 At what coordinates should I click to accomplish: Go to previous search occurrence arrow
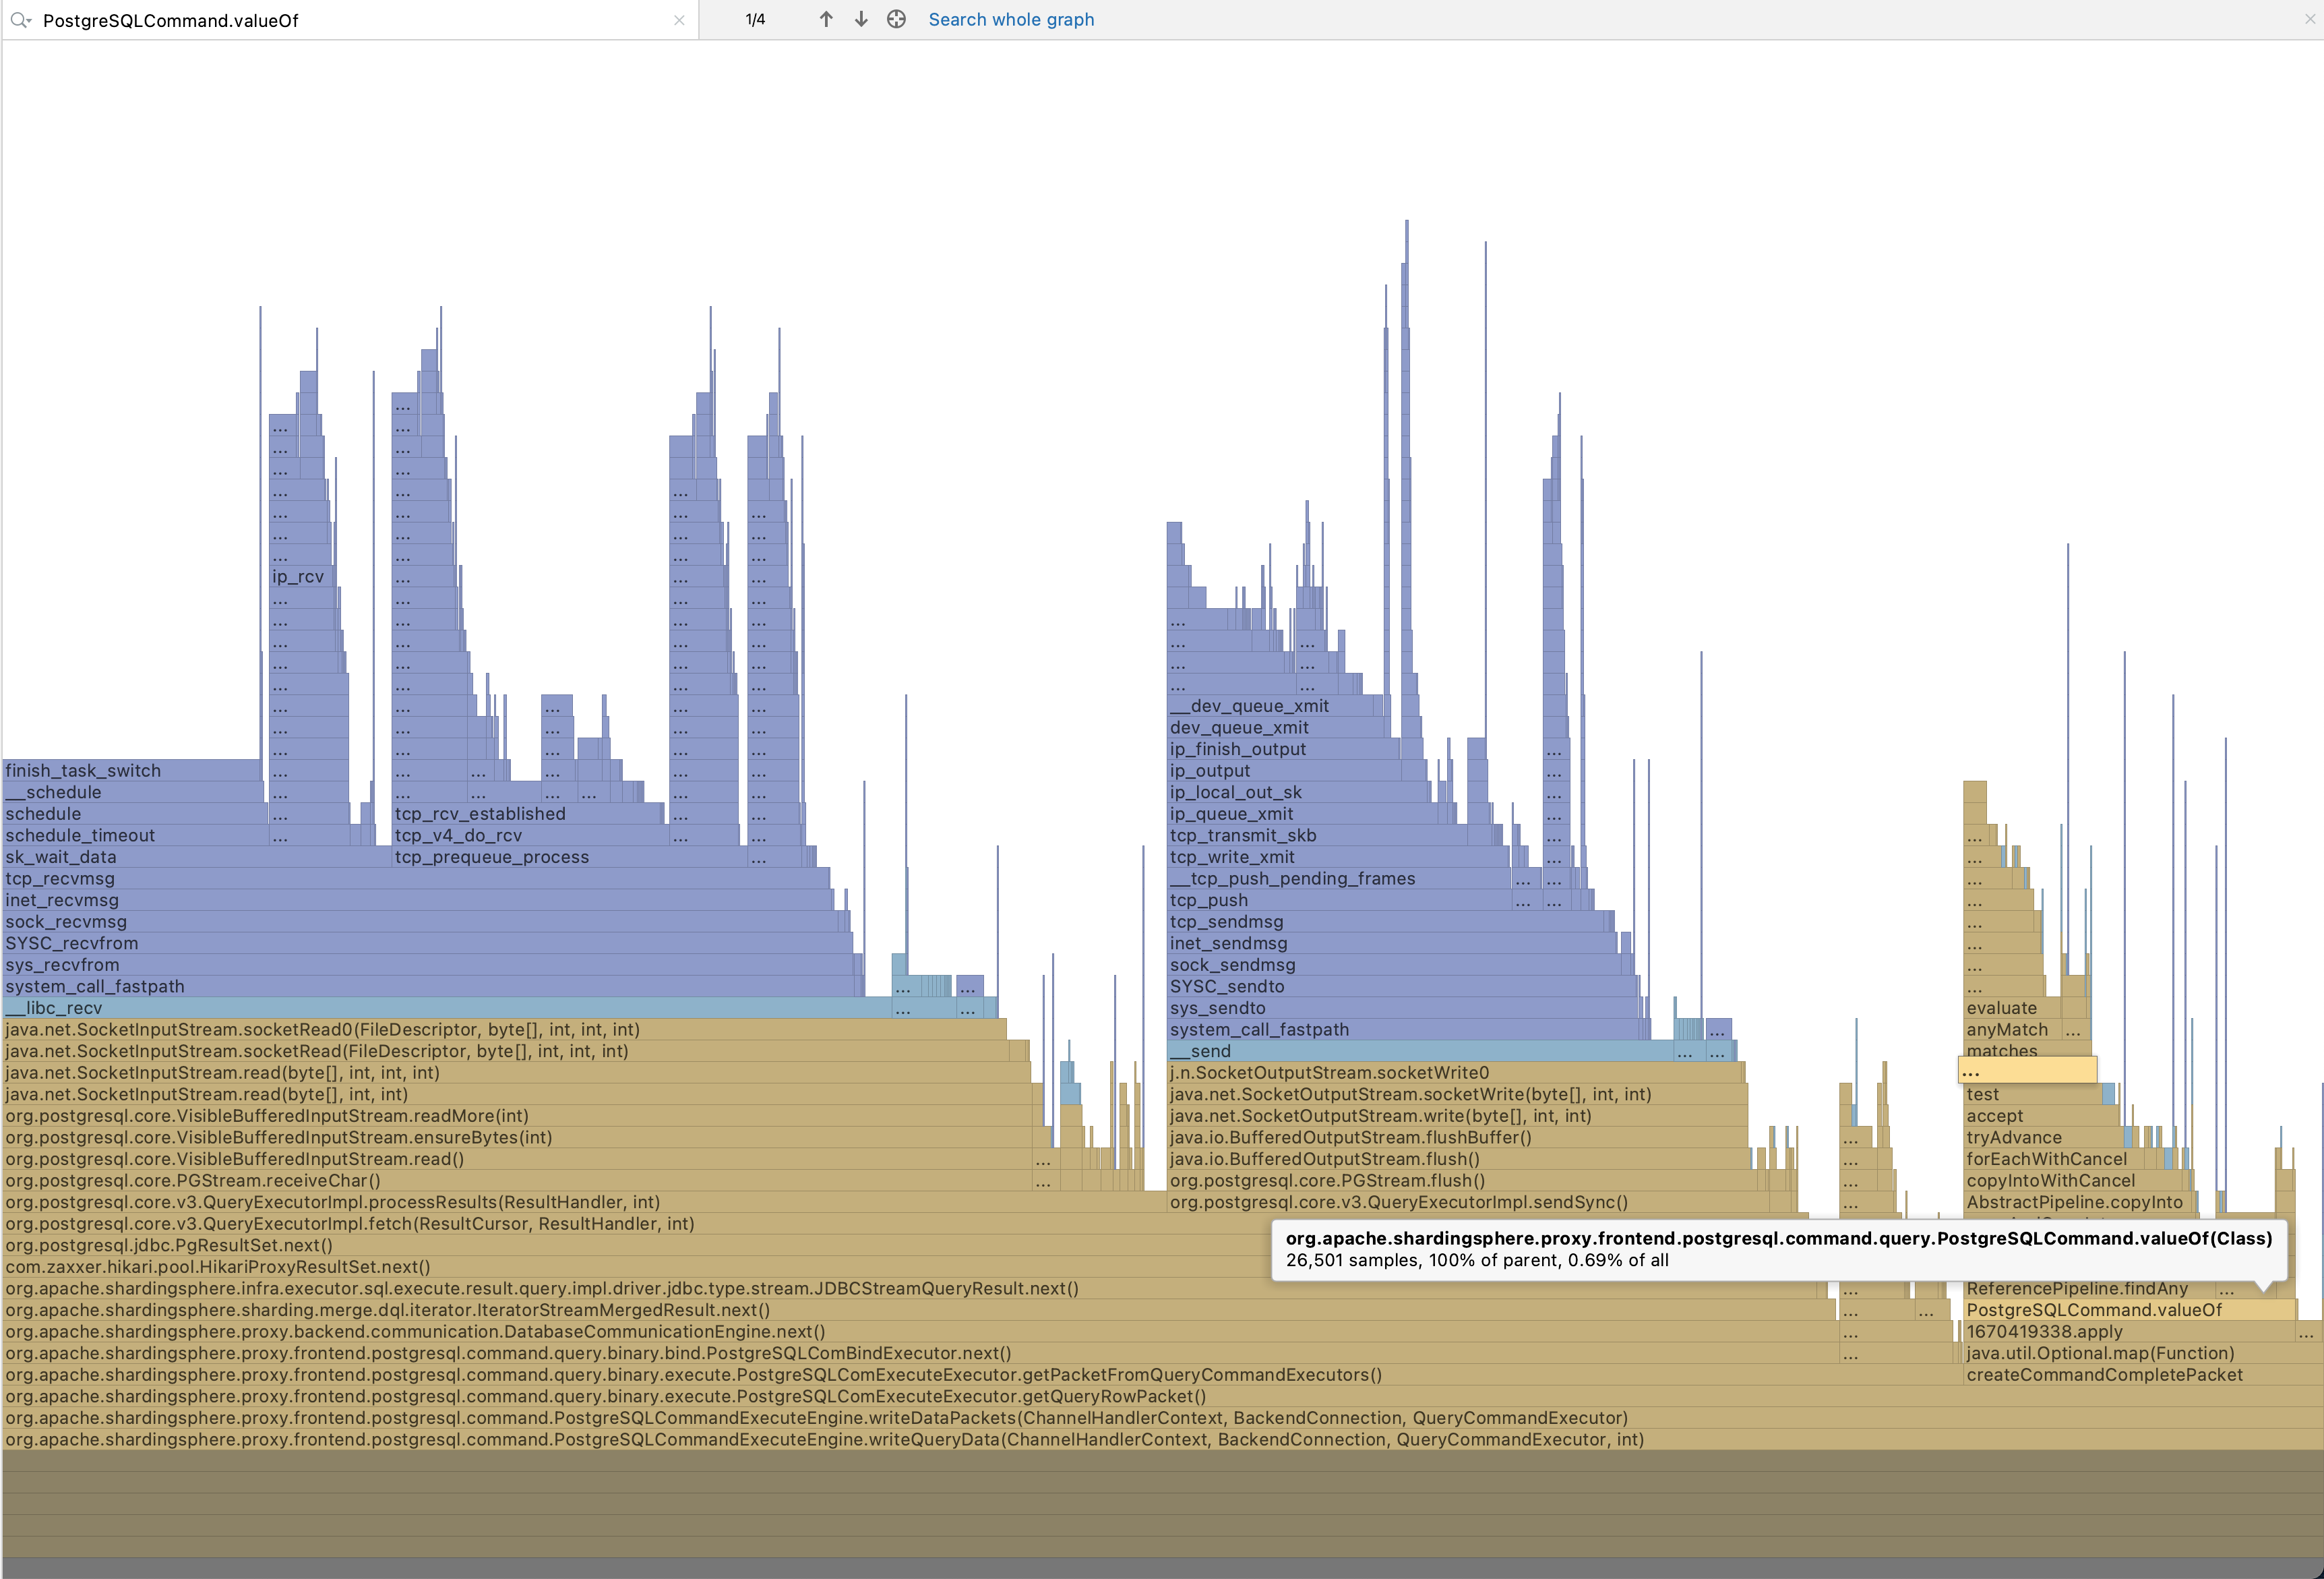[826, 20]
